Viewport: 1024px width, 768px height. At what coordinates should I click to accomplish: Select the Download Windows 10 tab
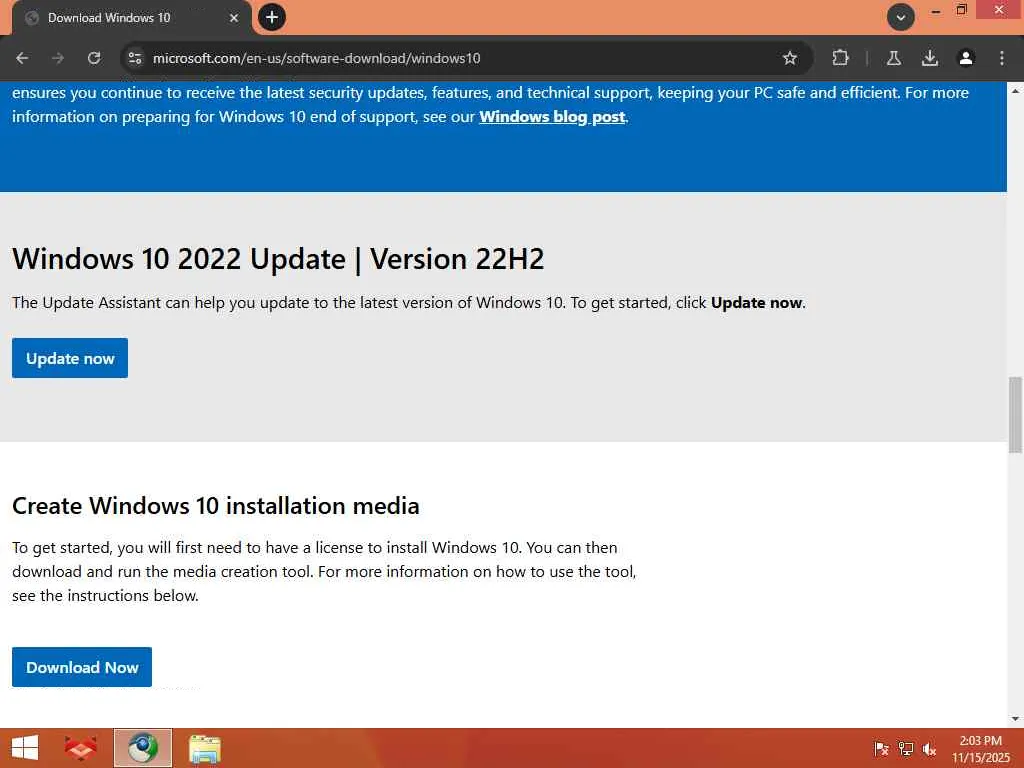(x=132, y=18)
